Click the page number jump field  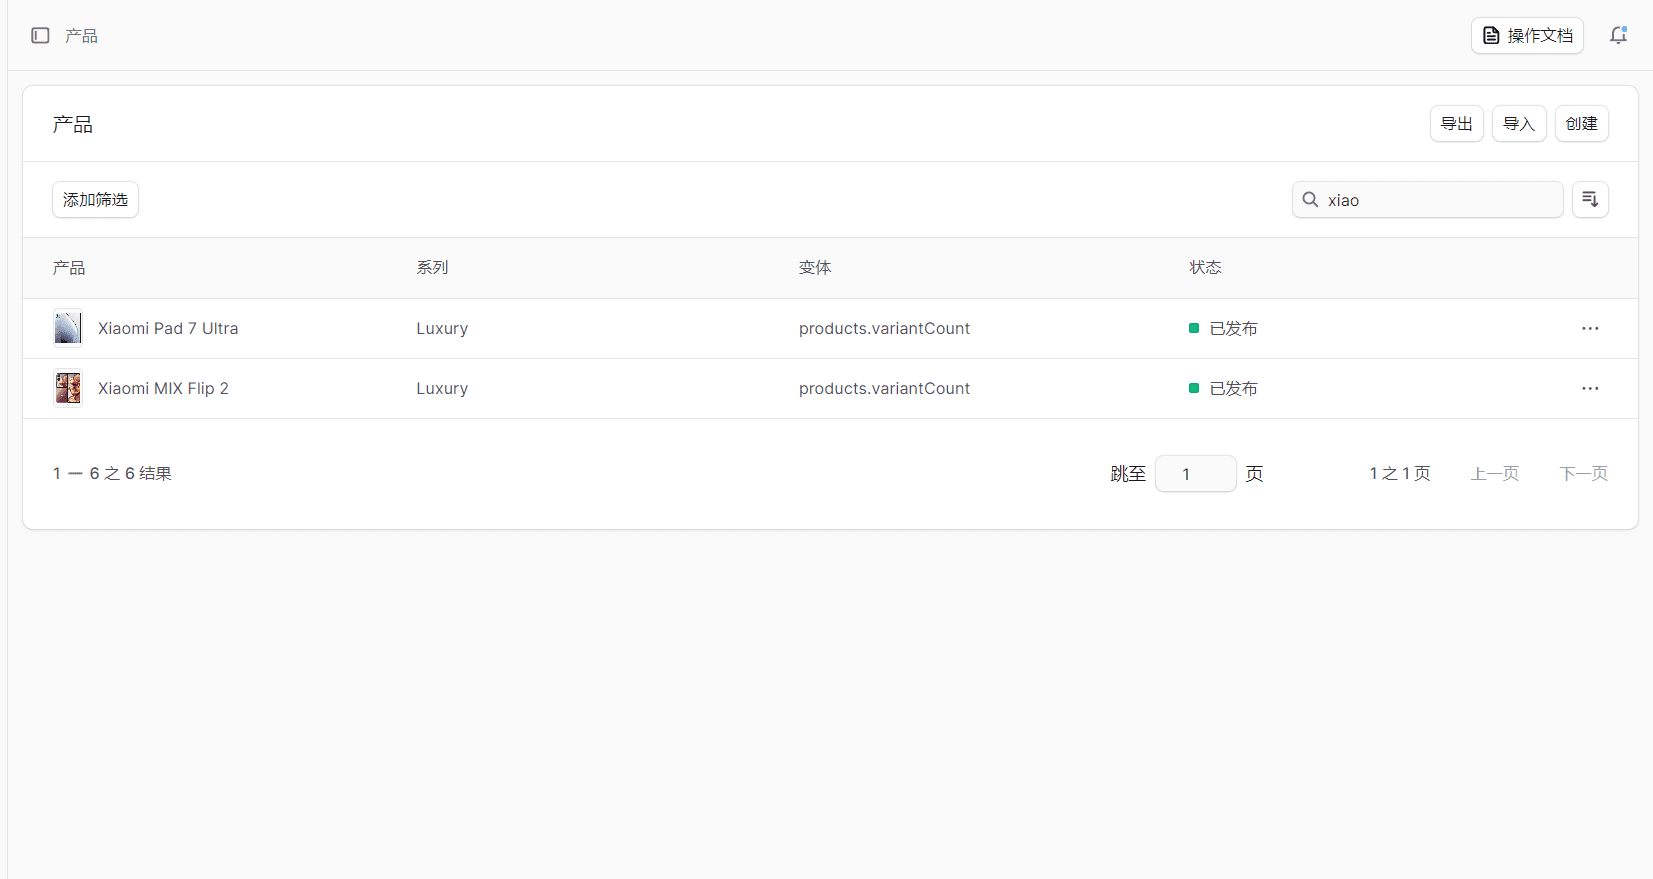pos(1195,474)
